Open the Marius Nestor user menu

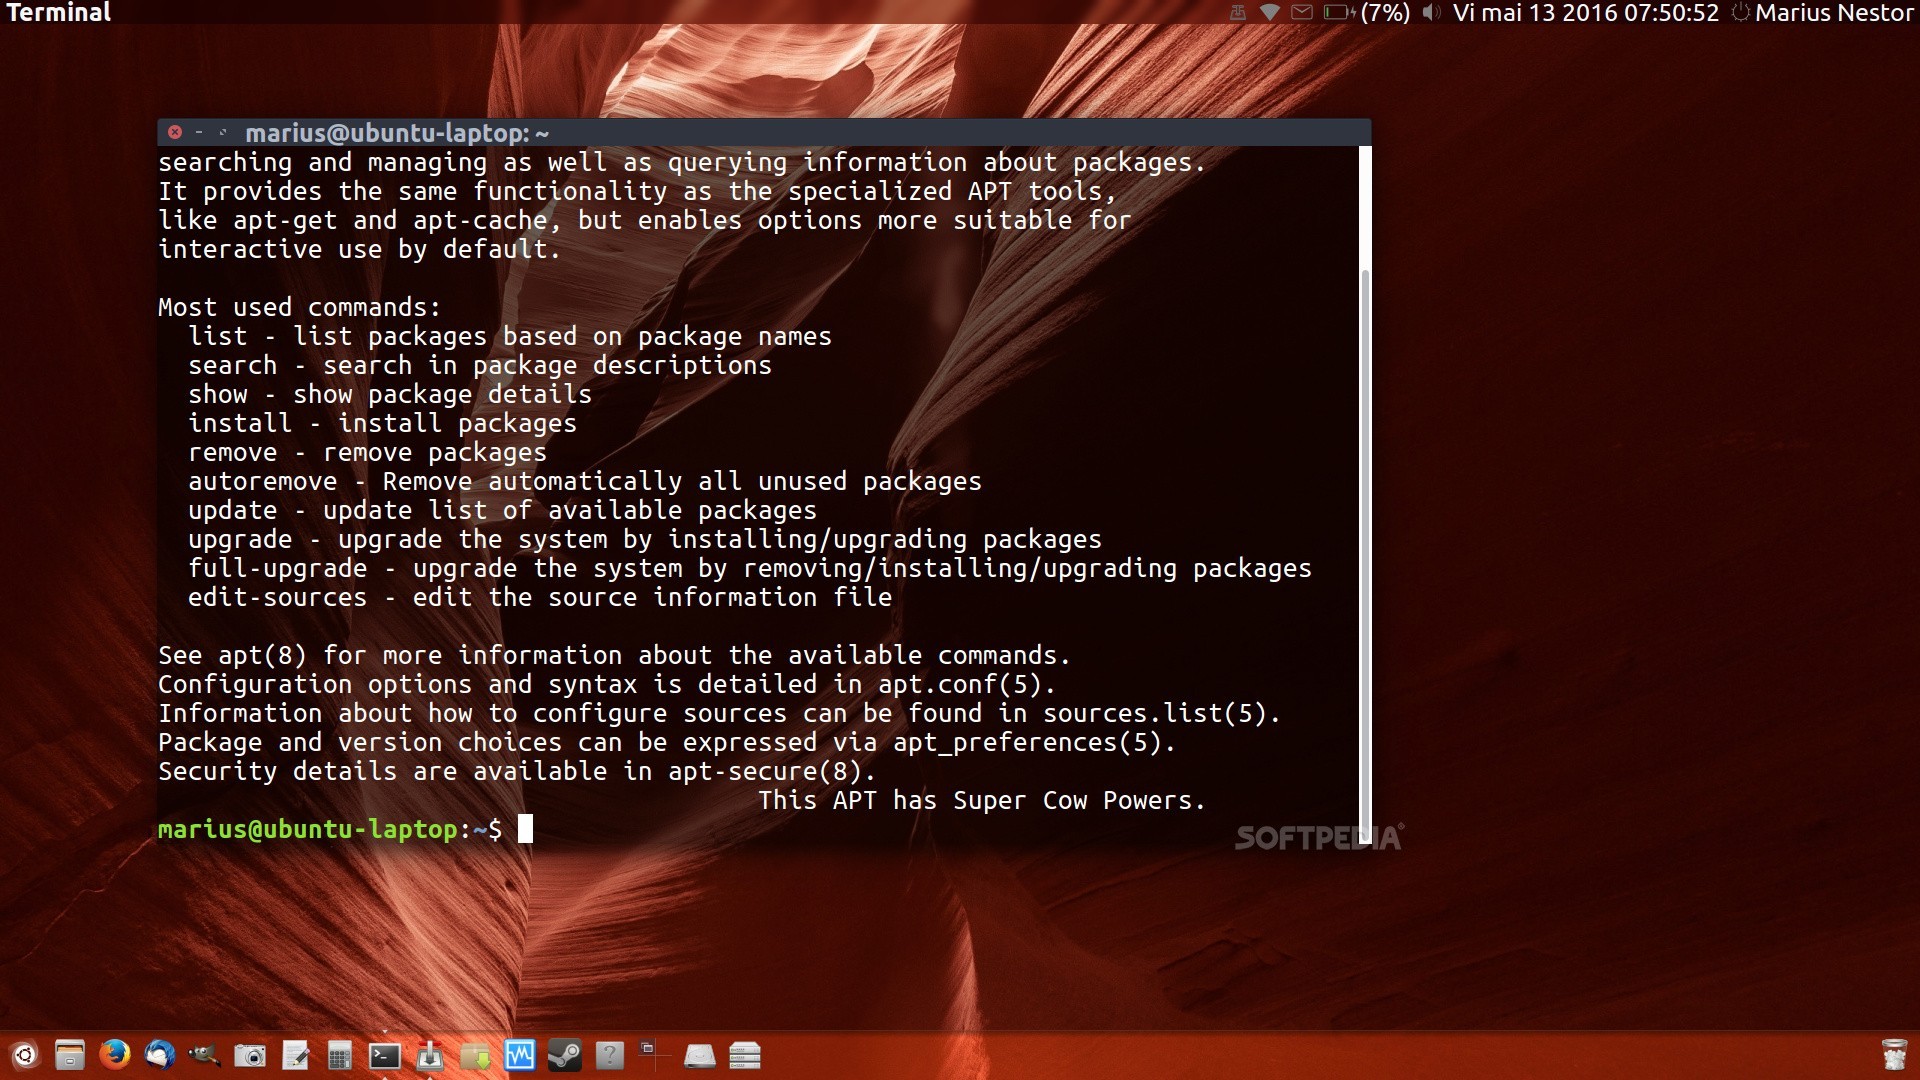pos(1834,13)
